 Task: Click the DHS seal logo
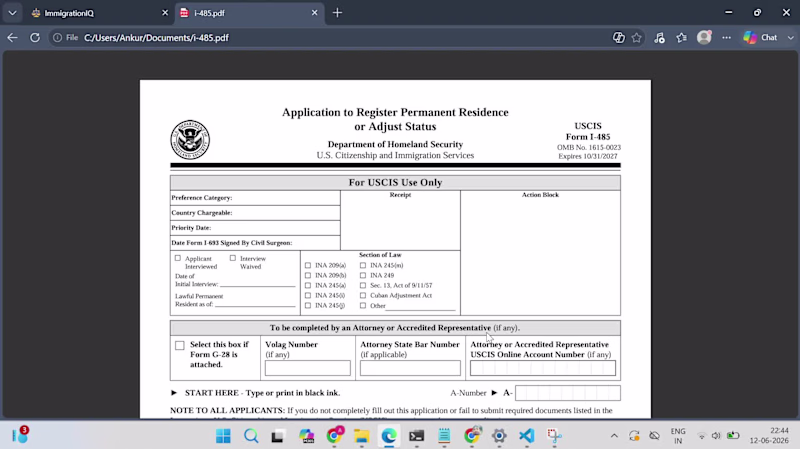pos(190,140)
